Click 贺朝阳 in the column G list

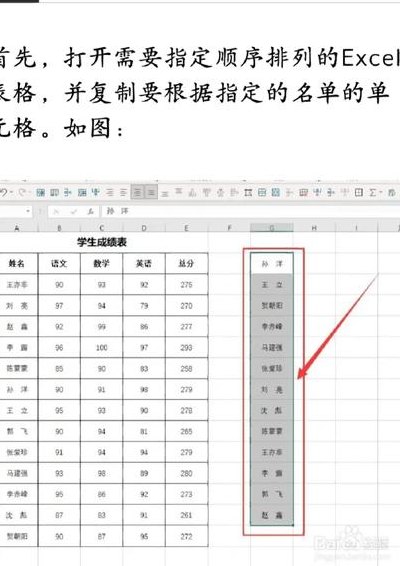pyautogui.click(x=272, y=306)
